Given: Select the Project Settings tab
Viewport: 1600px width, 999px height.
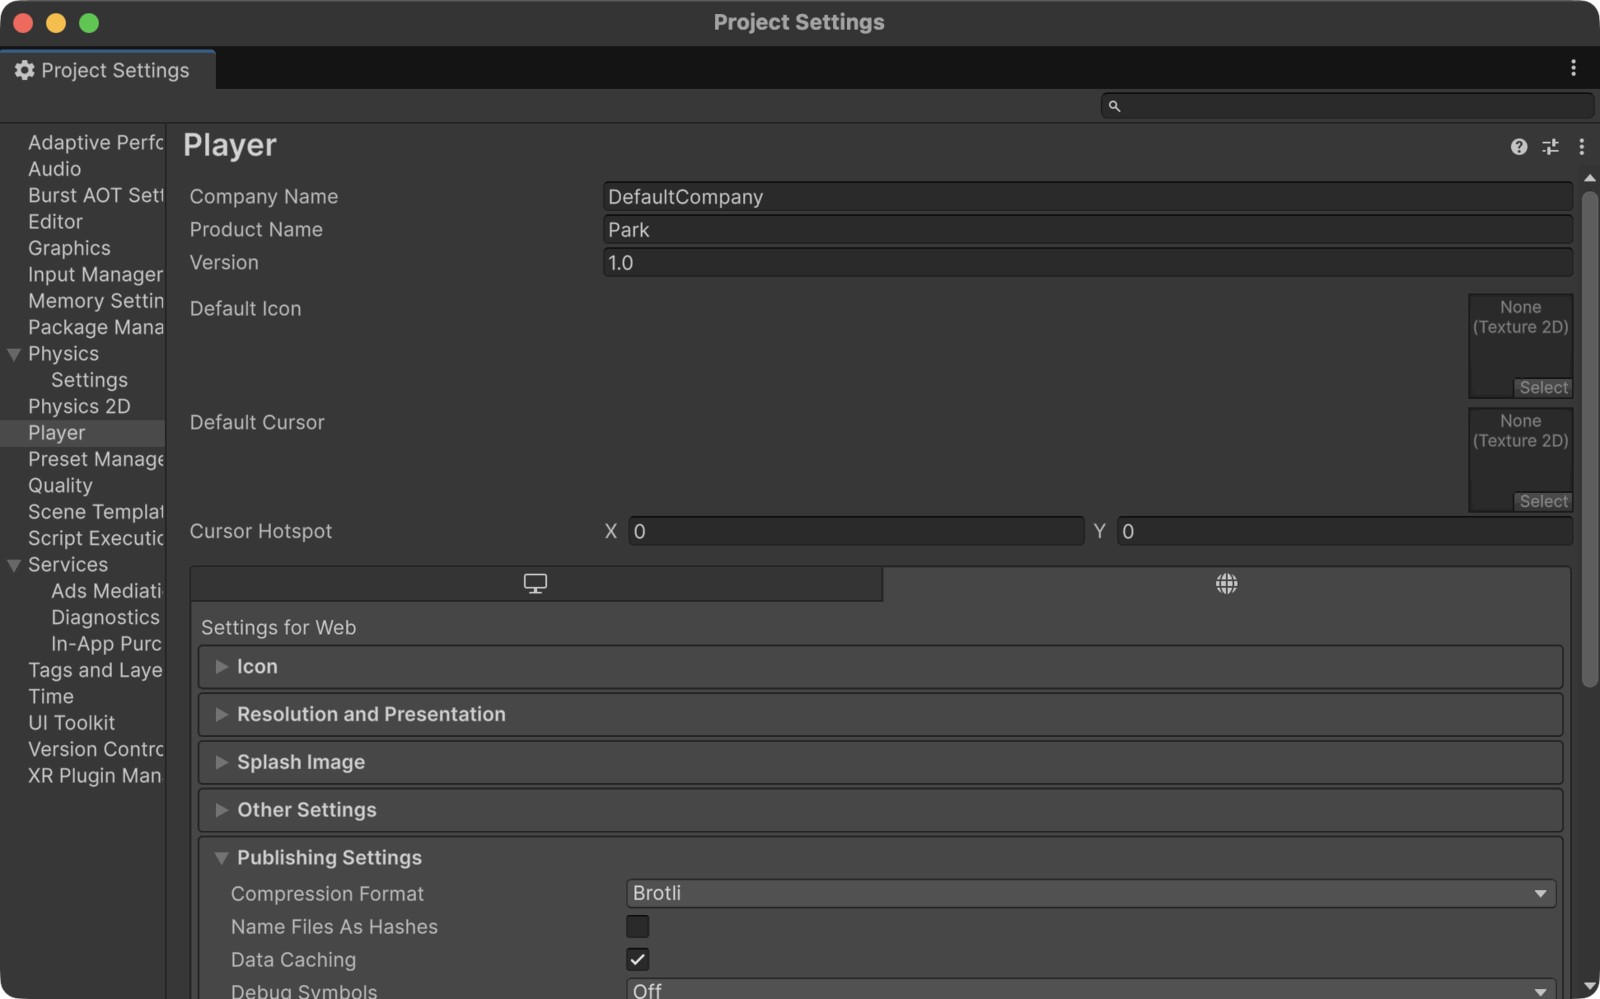Looking at the screenshot, I should (x=107, y=70).
